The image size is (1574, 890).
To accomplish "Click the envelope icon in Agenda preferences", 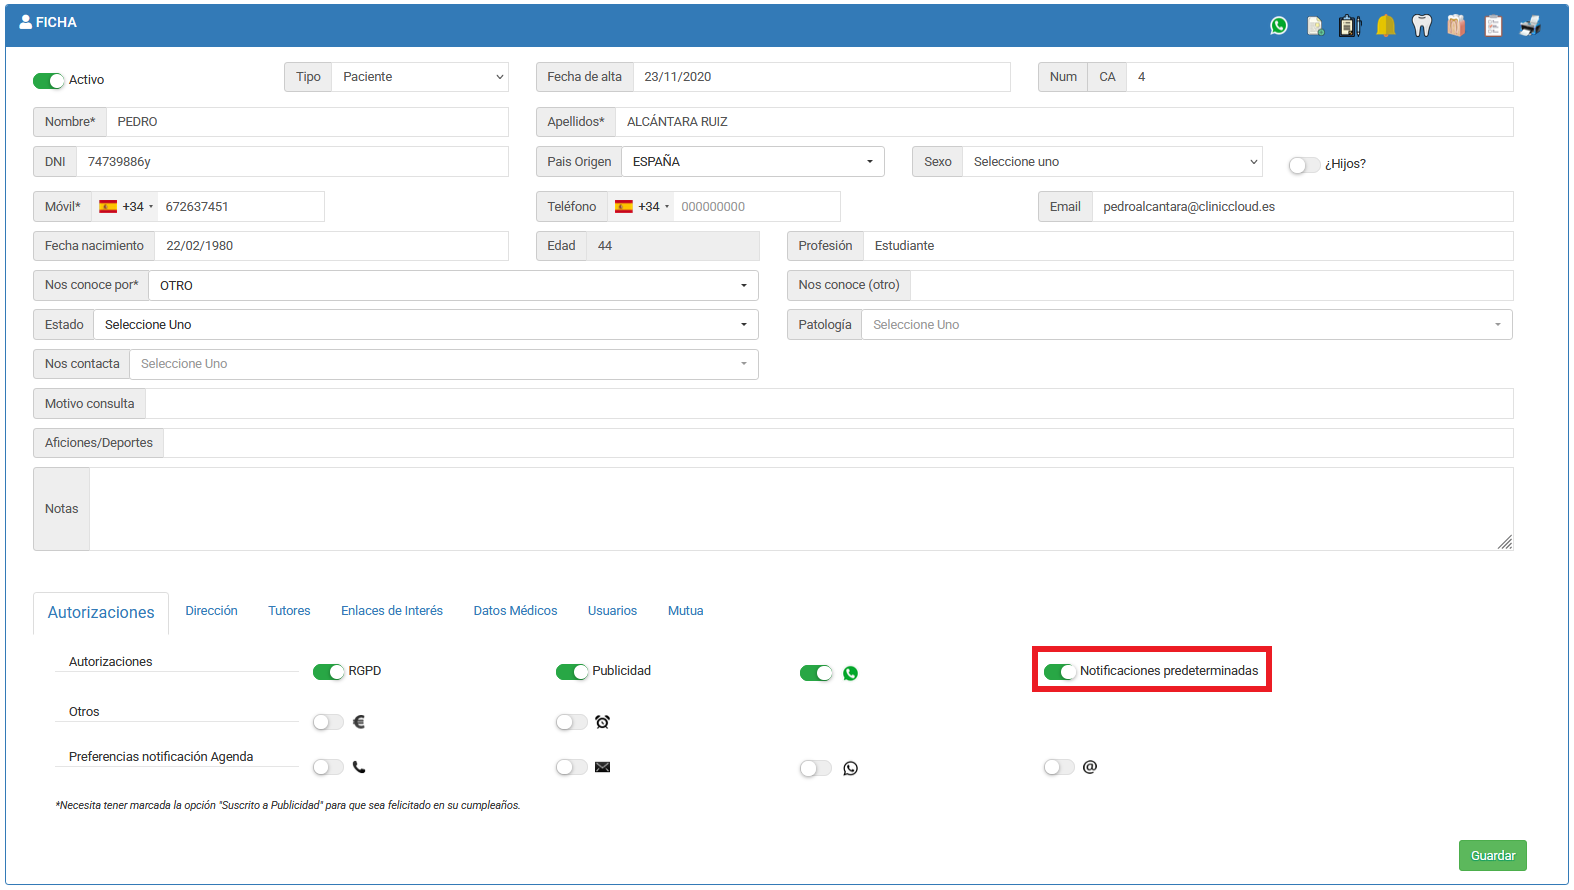I will 602,767.
